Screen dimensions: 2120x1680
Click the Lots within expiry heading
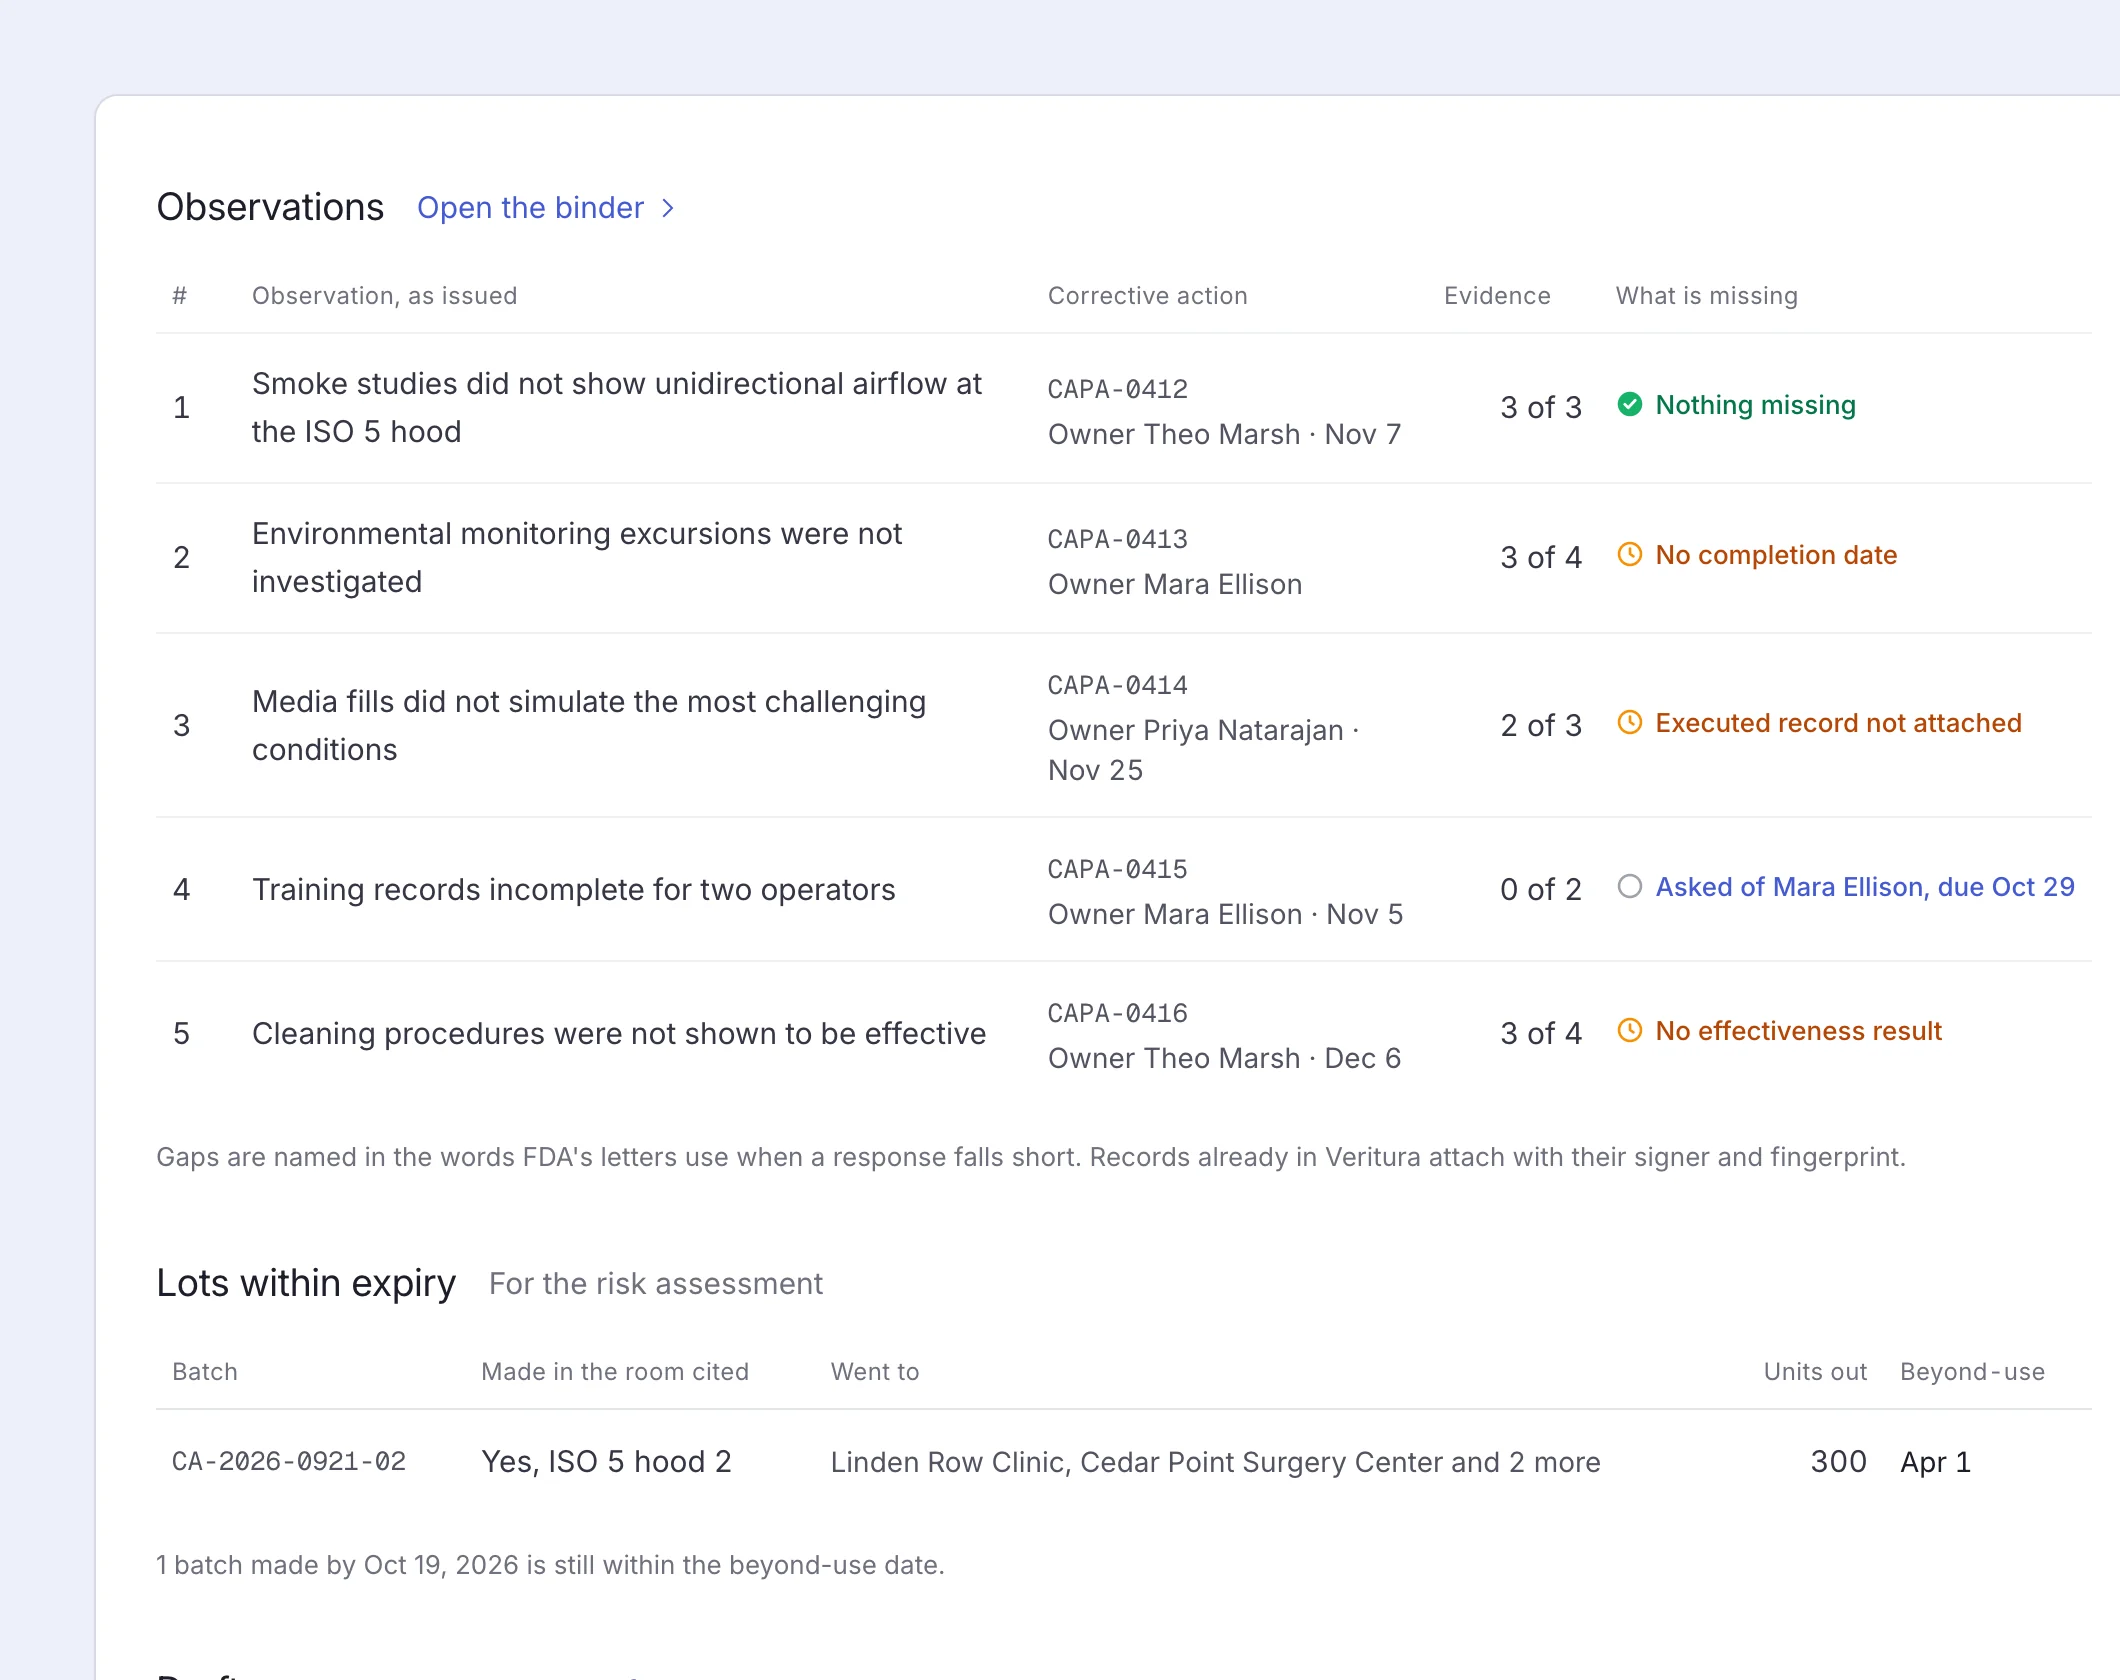[x=306, y=1283]
